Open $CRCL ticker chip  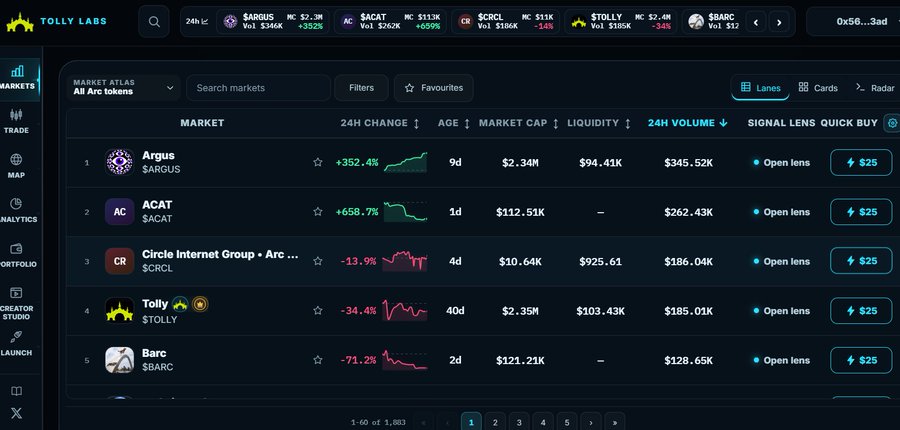pos(506,22)
